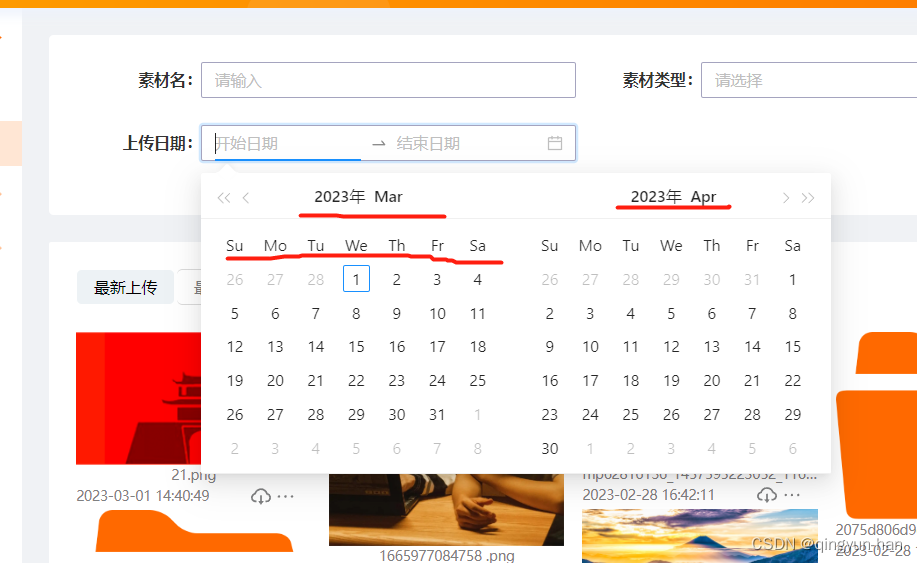This screenshot has height=563, width=917.
Task: Click file name 21.png
Action: [194, 475]
